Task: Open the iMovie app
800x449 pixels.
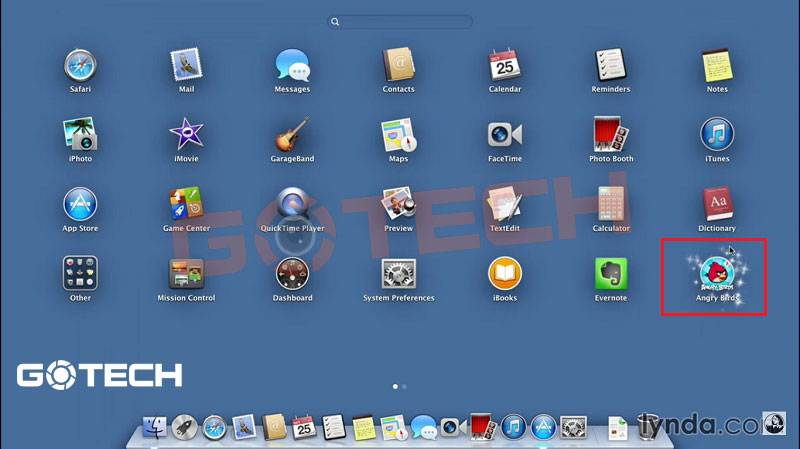Action: [x=186, y=134]
